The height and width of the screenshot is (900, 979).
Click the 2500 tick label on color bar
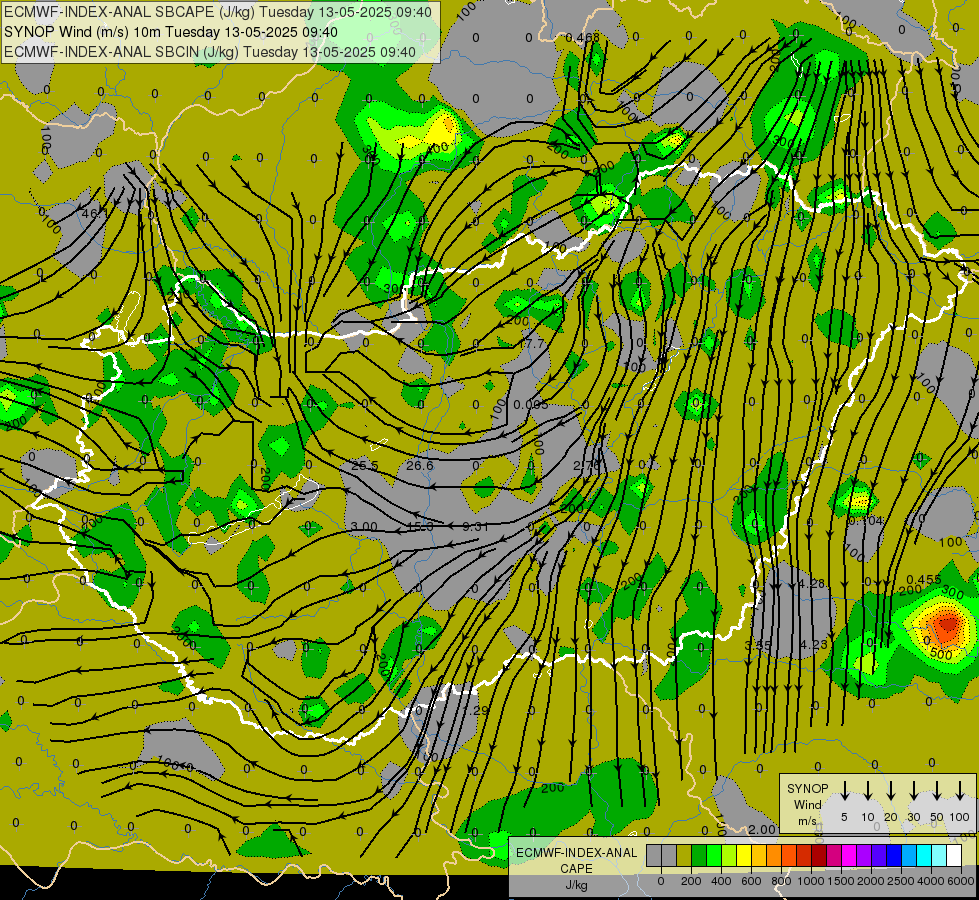coord(901,881)
